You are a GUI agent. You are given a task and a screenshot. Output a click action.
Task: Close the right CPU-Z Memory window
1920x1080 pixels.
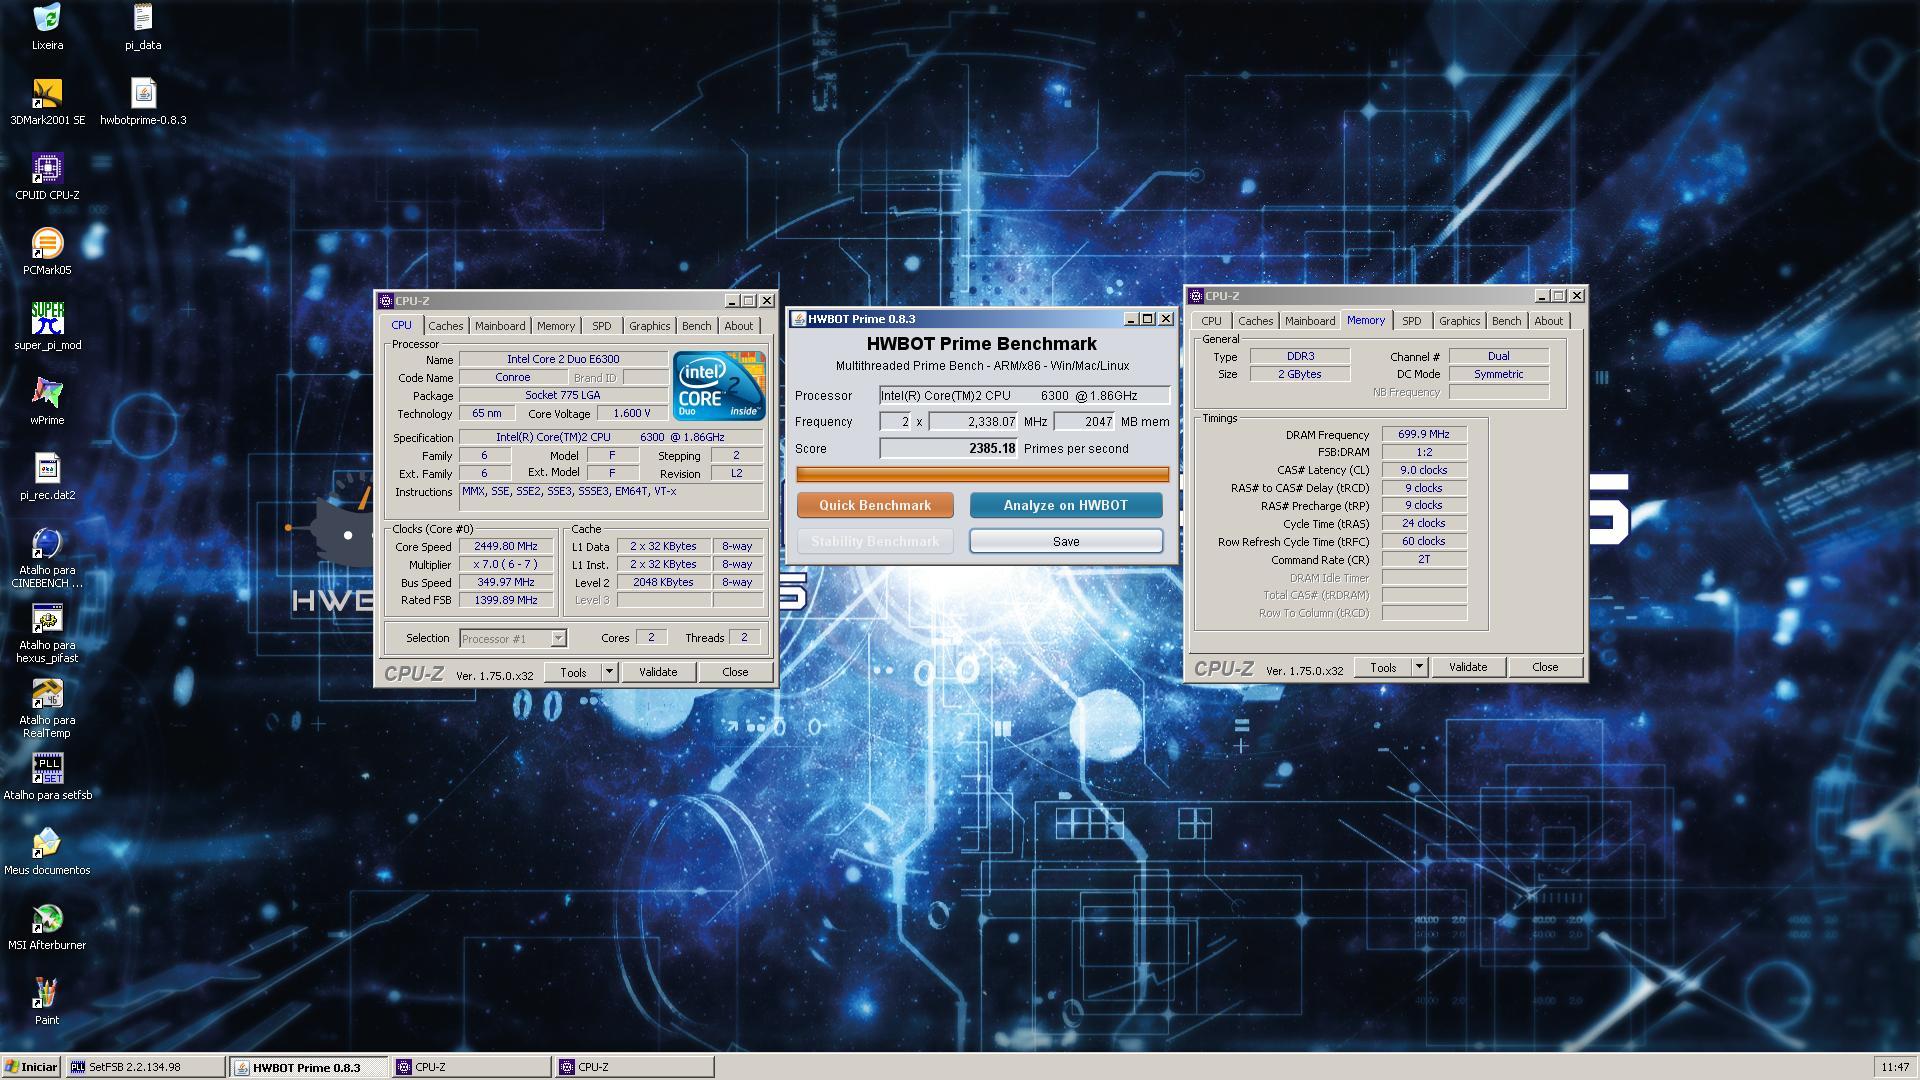click(x=1577, y=296)
